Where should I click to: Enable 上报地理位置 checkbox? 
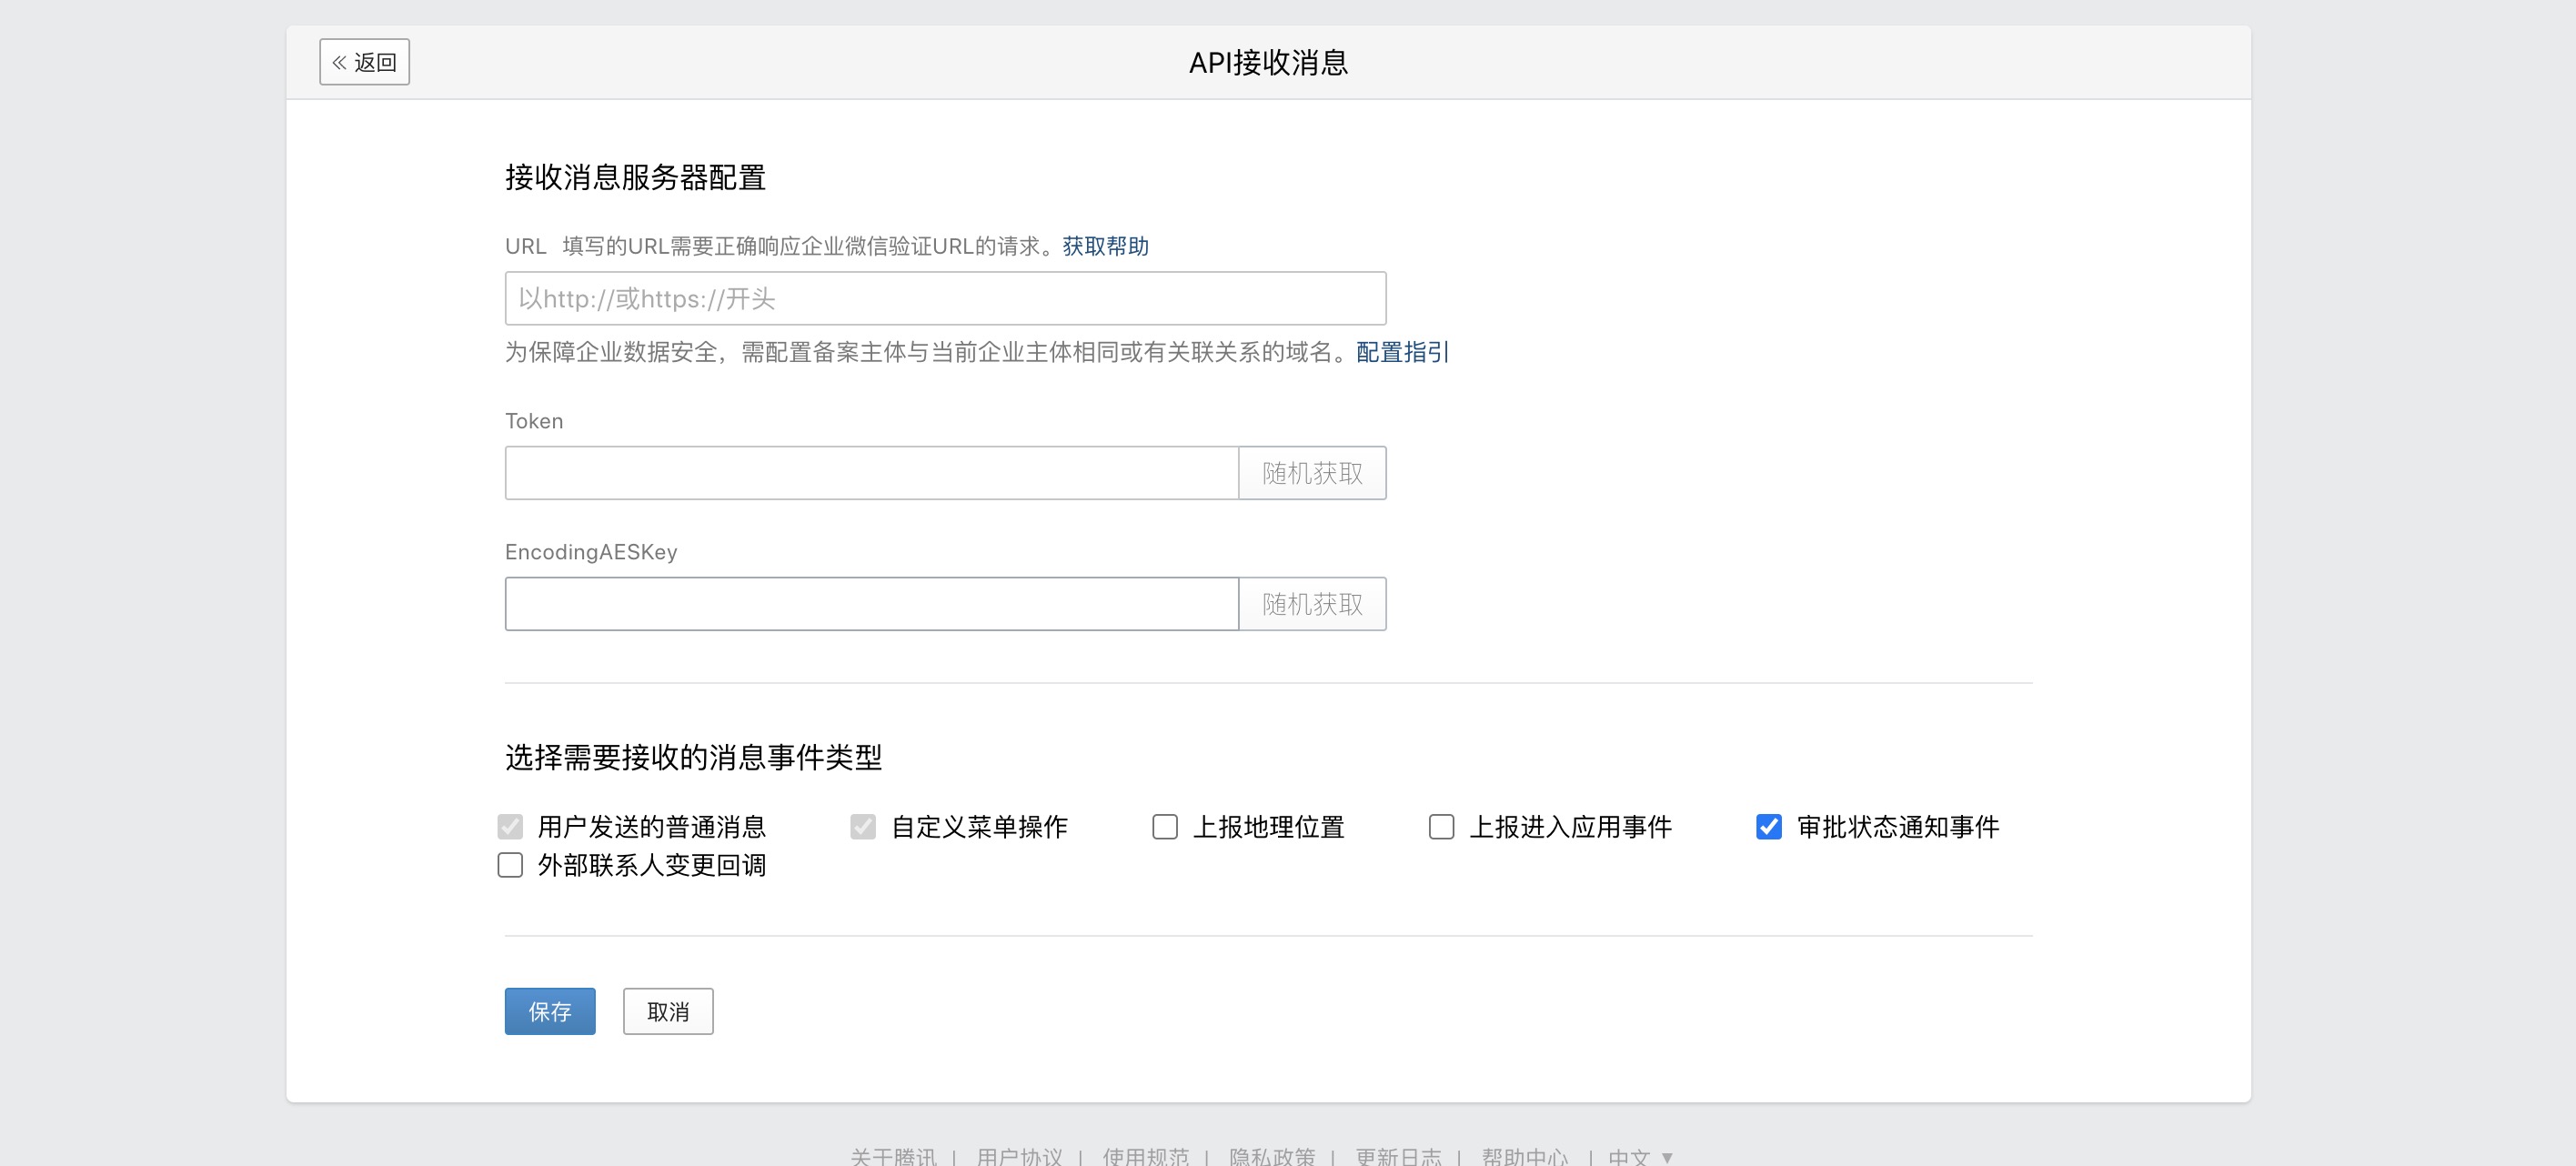tap(1165, 827)
